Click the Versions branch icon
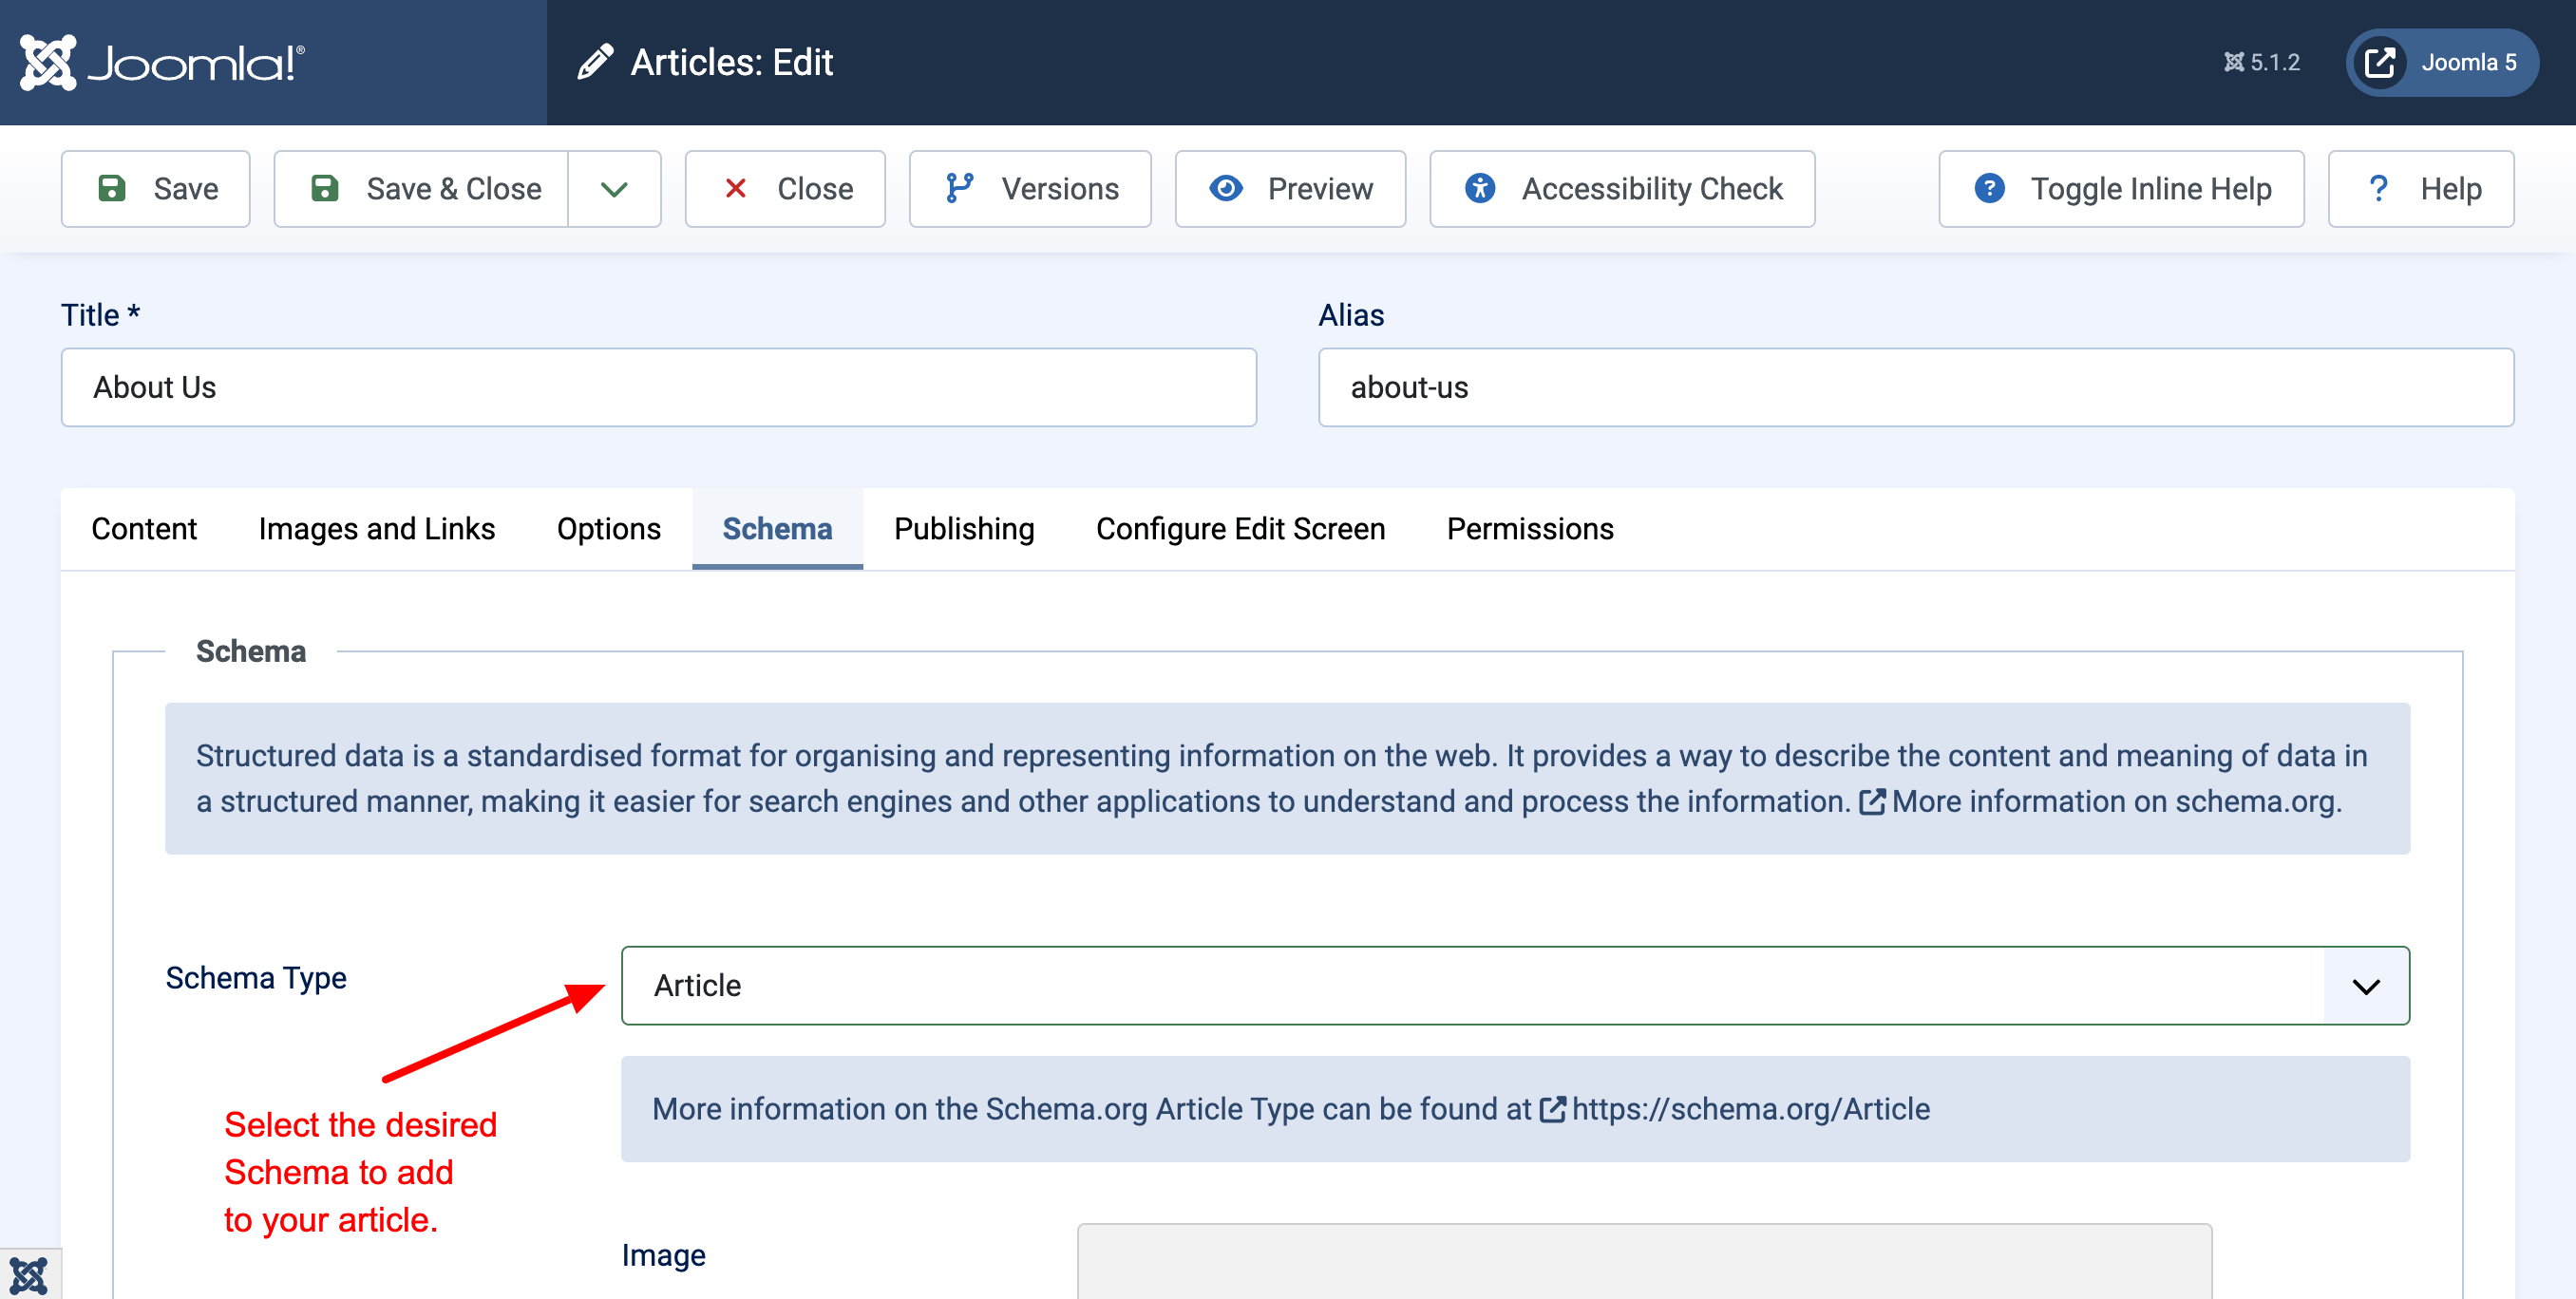2576x1299 pixels. coord(959,188)
